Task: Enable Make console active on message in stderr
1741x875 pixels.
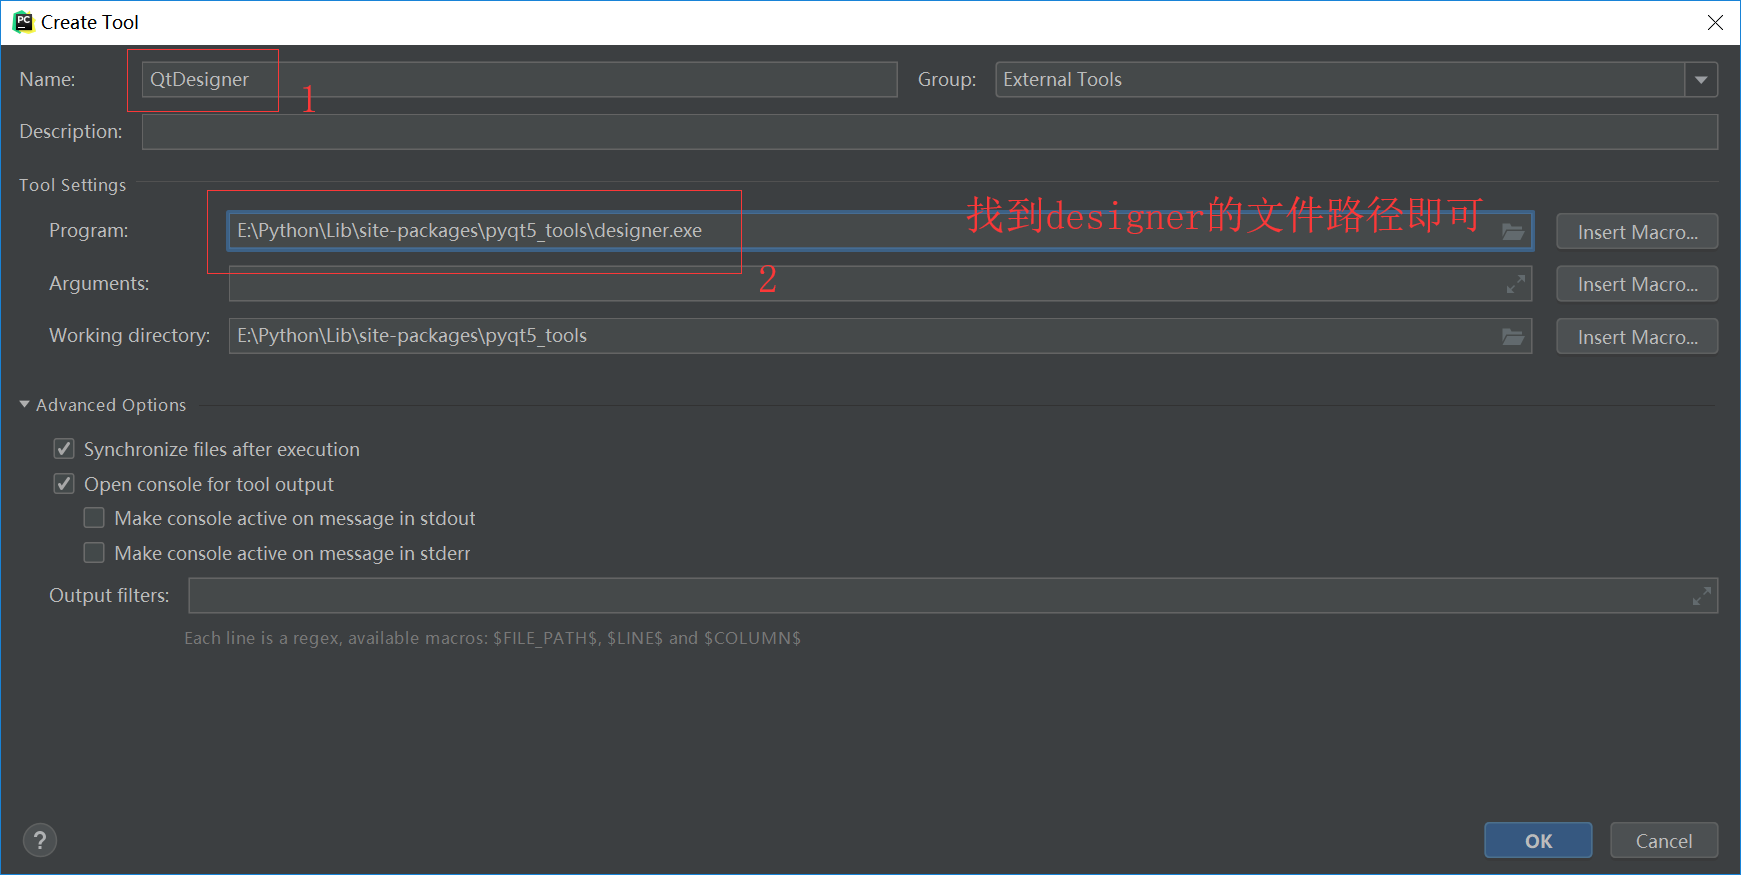Action: [x=94, y=553]
